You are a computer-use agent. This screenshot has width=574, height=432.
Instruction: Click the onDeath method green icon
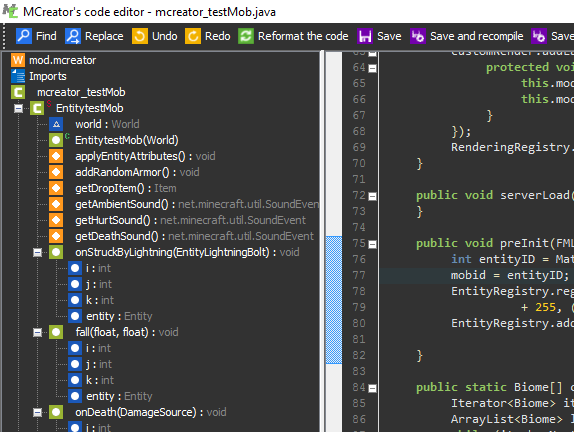pos(56,412)
